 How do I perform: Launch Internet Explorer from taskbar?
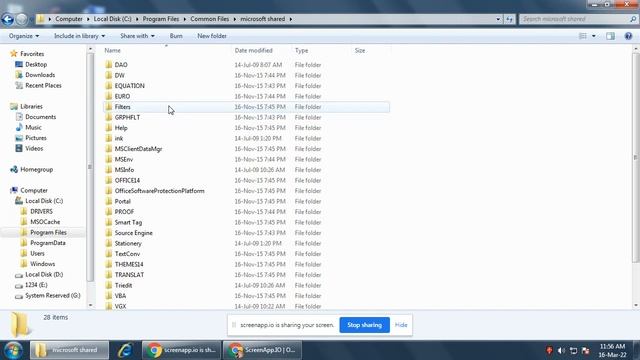[124, 350]
